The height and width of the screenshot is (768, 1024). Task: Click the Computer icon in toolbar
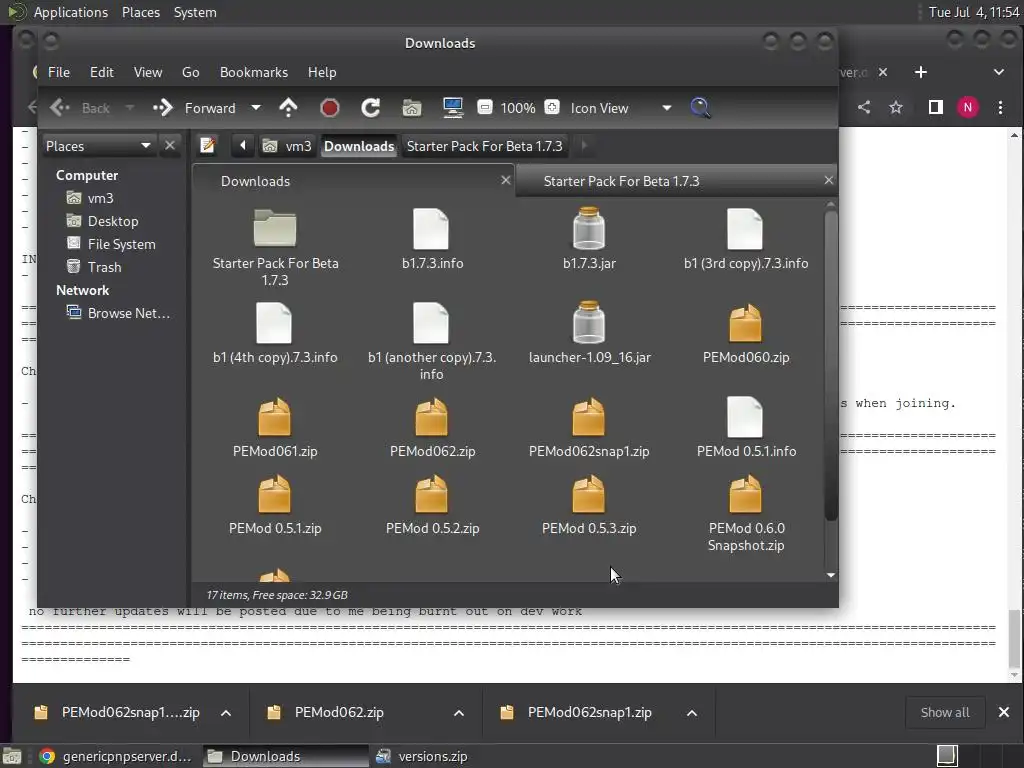click(x=452, y=108)
